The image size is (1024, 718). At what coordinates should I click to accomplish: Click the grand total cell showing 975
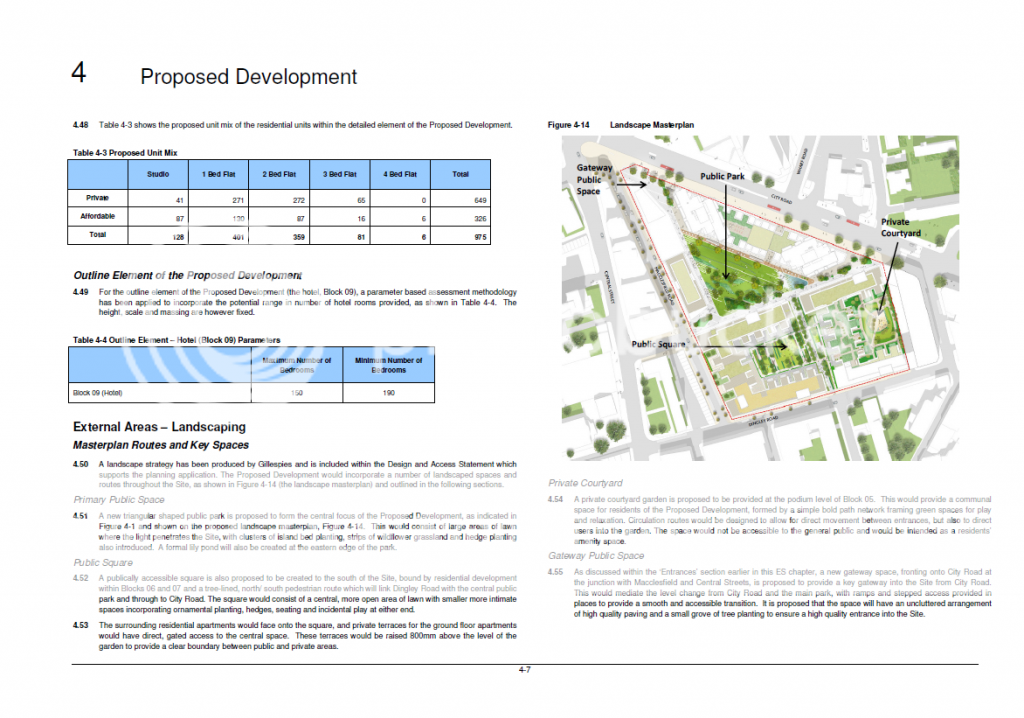point(459,236)
